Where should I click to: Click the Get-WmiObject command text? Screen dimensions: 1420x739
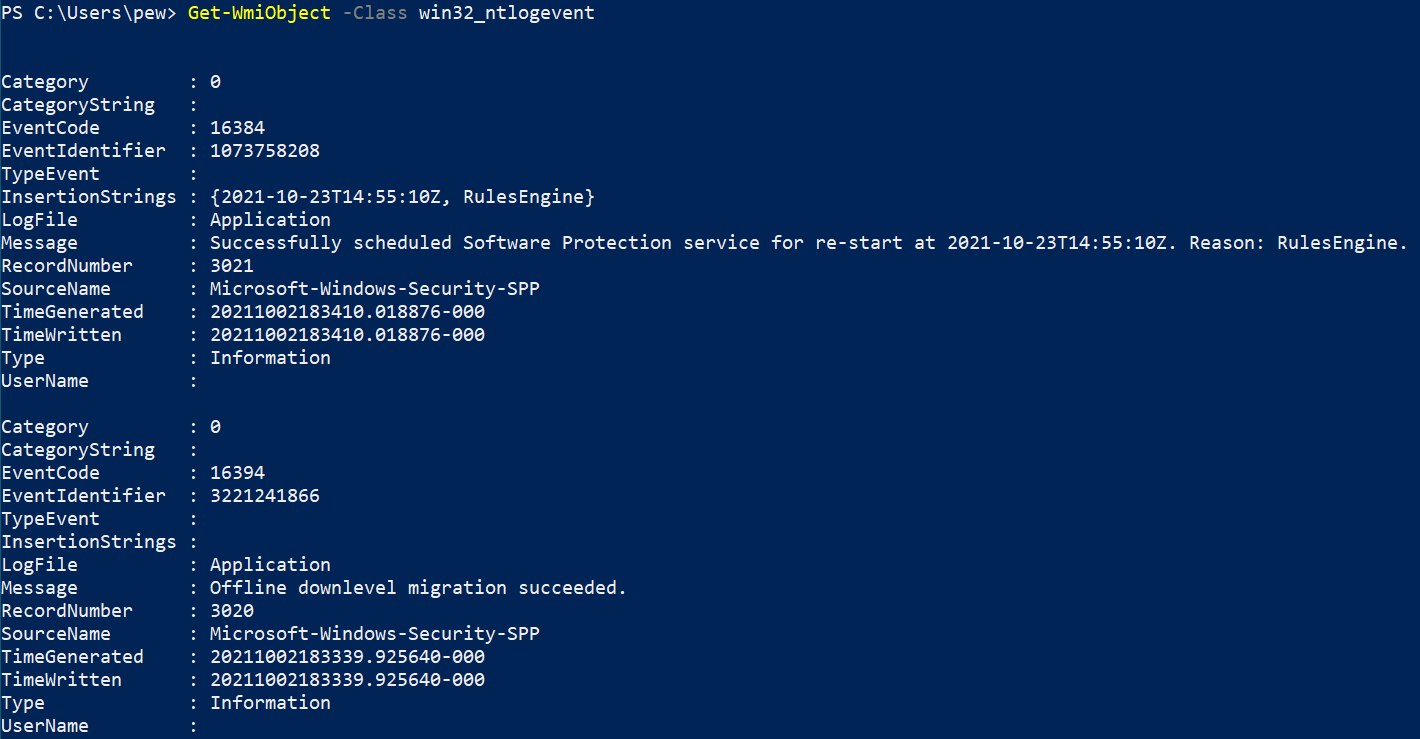point(259,14)
